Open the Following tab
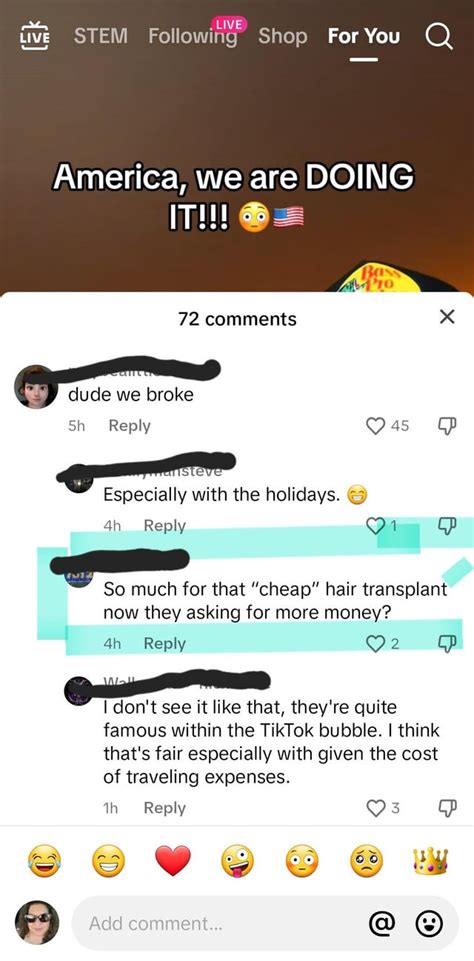 (x=193, y=36)
